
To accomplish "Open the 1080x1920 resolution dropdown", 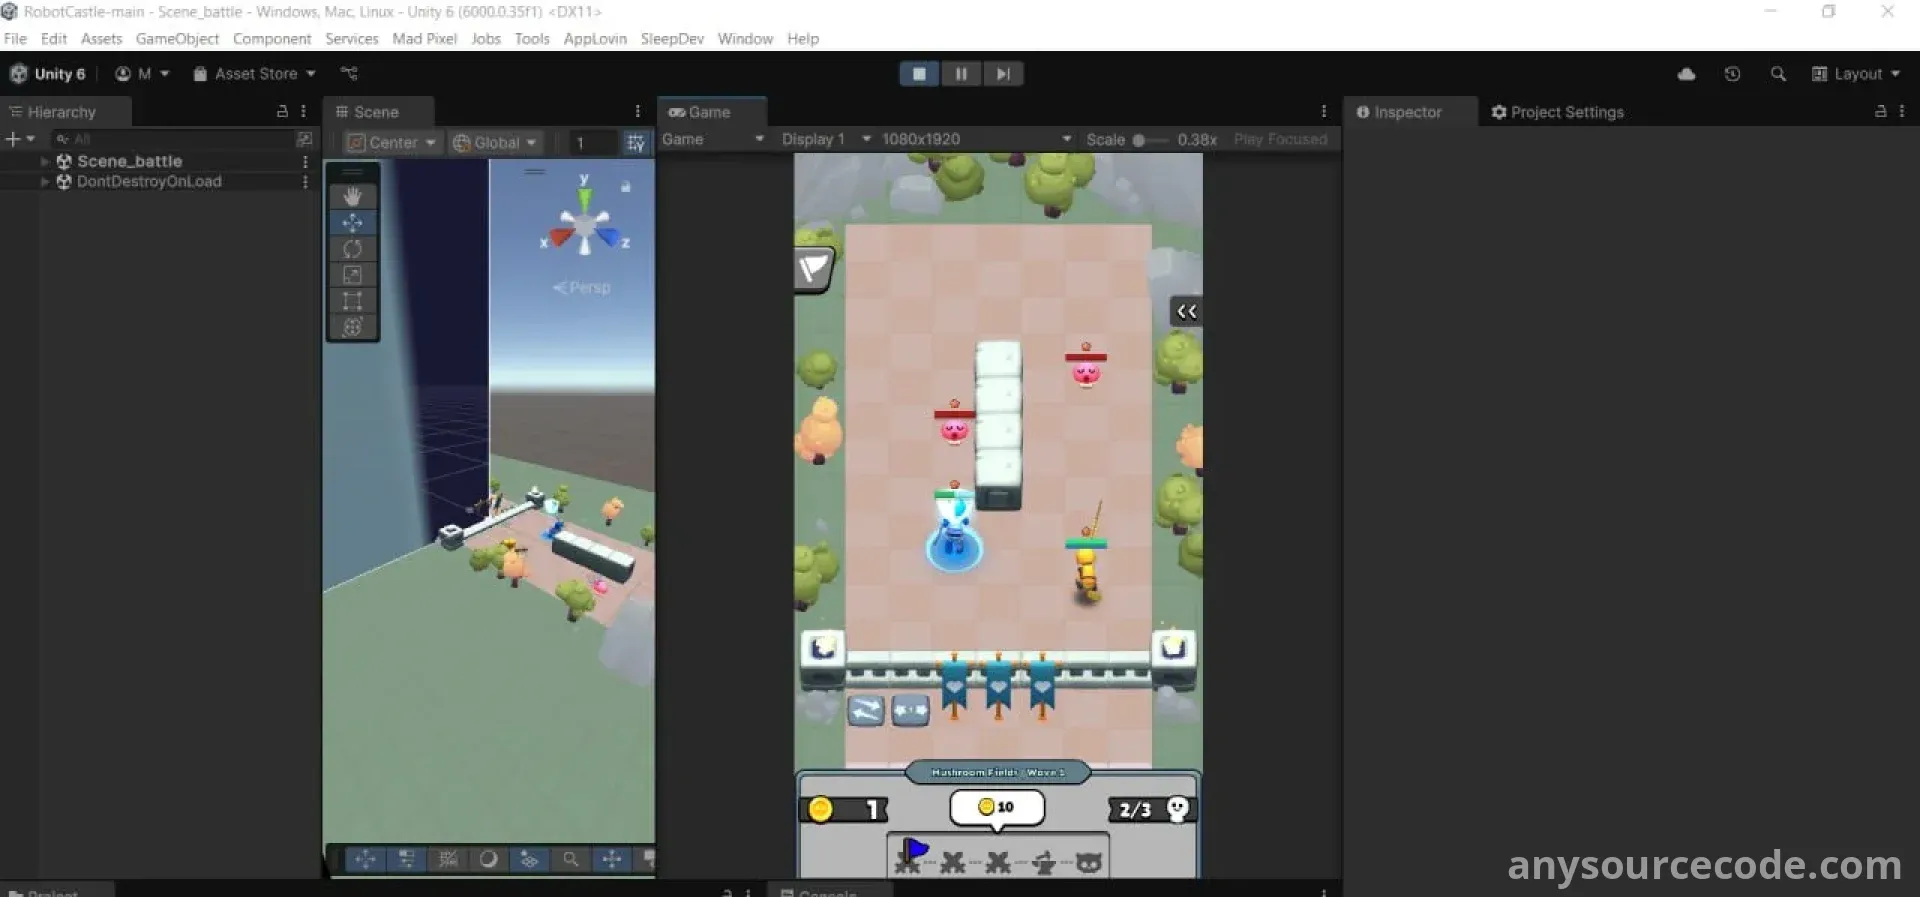I will [x=975, y=139].
